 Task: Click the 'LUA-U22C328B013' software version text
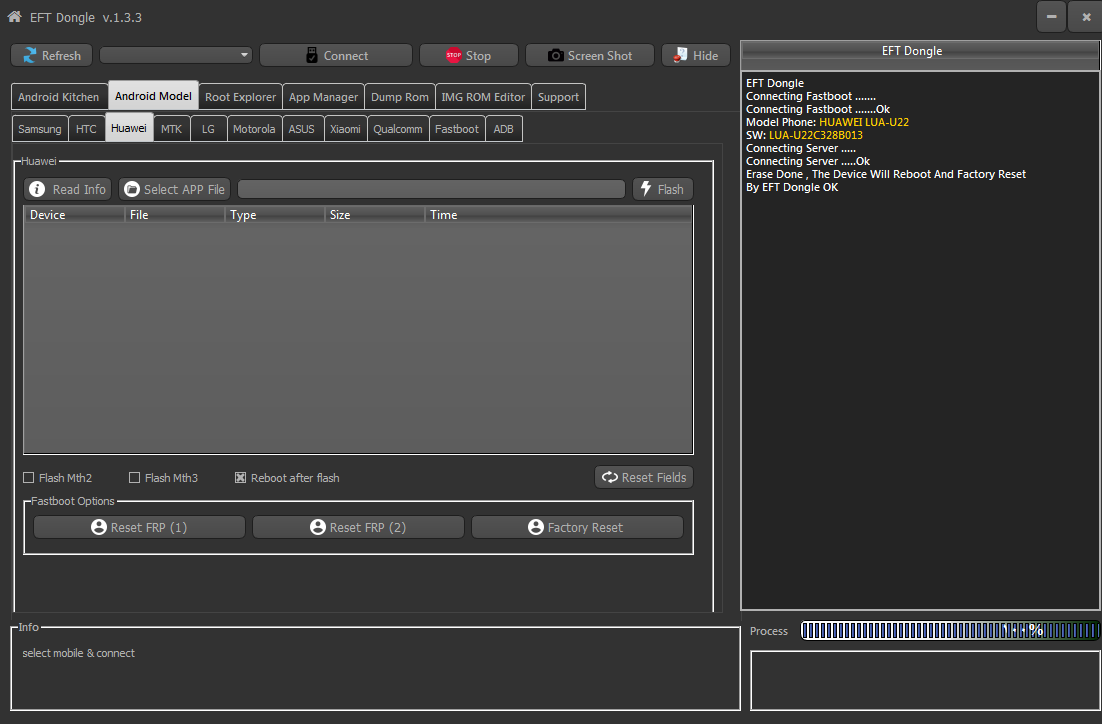[x=816, y=135]
